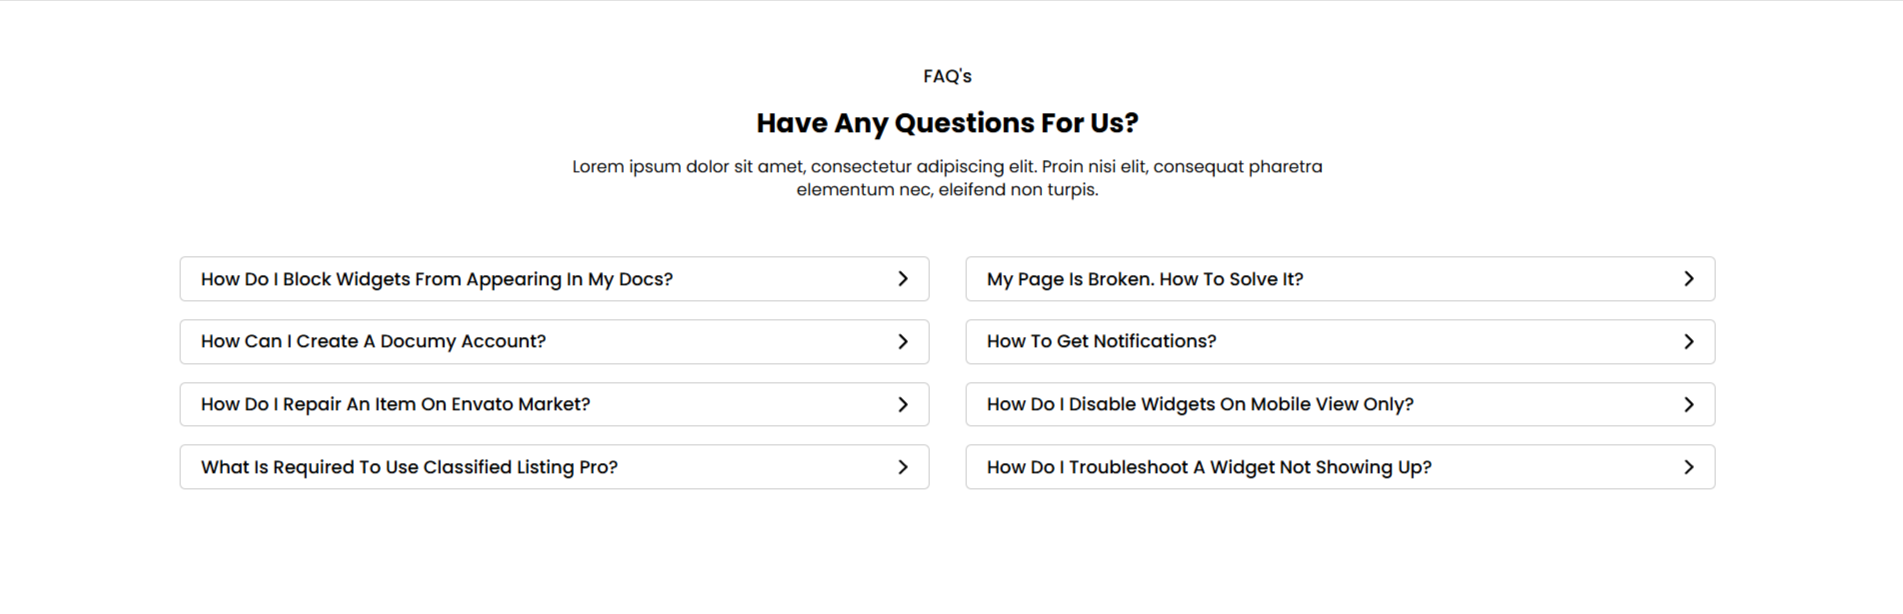Open the 'How To Get Notifications?' question text

(1101, 342)
